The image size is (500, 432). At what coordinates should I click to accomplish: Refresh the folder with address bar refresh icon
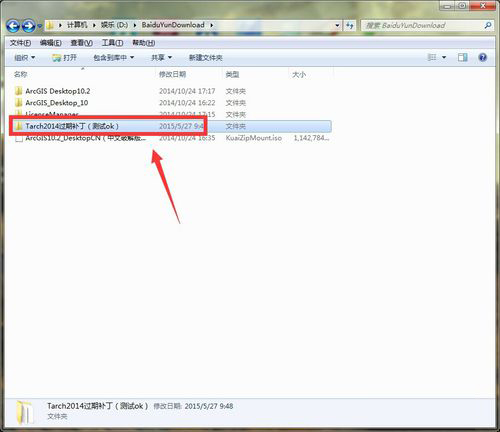coord(350,25)
